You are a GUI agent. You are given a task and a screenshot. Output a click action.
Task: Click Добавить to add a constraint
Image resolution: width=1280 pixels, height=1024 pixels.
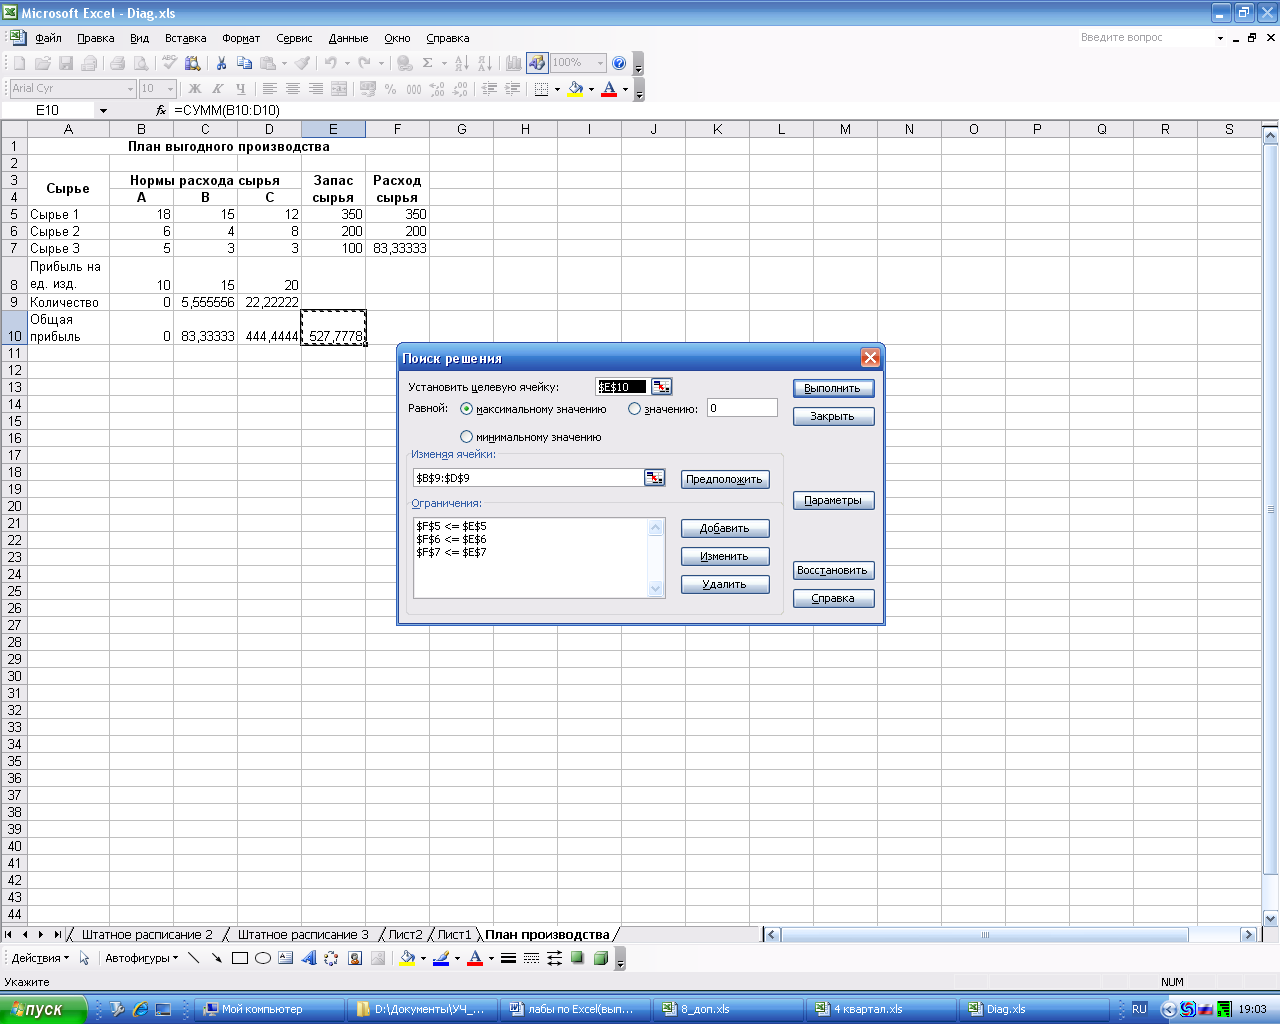725,528
